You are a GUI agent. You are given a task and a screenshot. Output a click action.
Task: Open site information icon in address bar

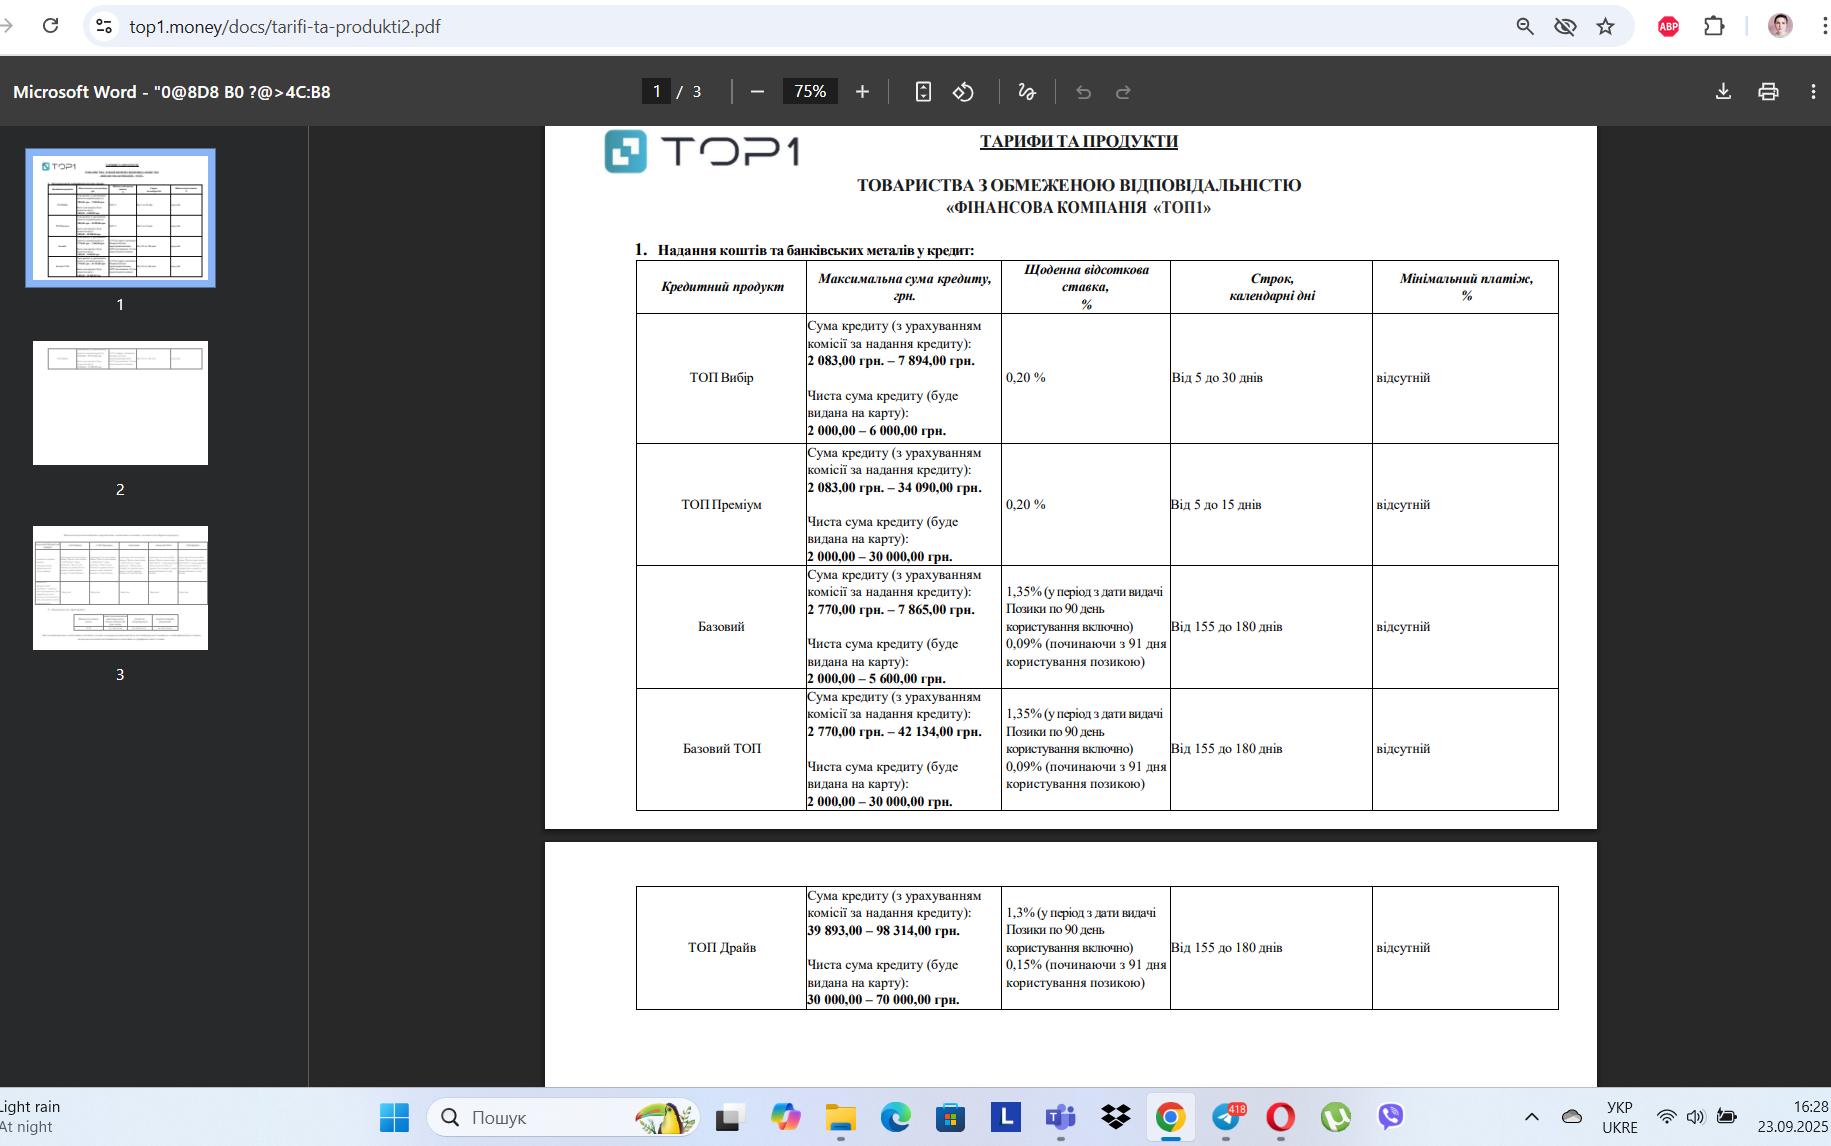coord(103,26)
